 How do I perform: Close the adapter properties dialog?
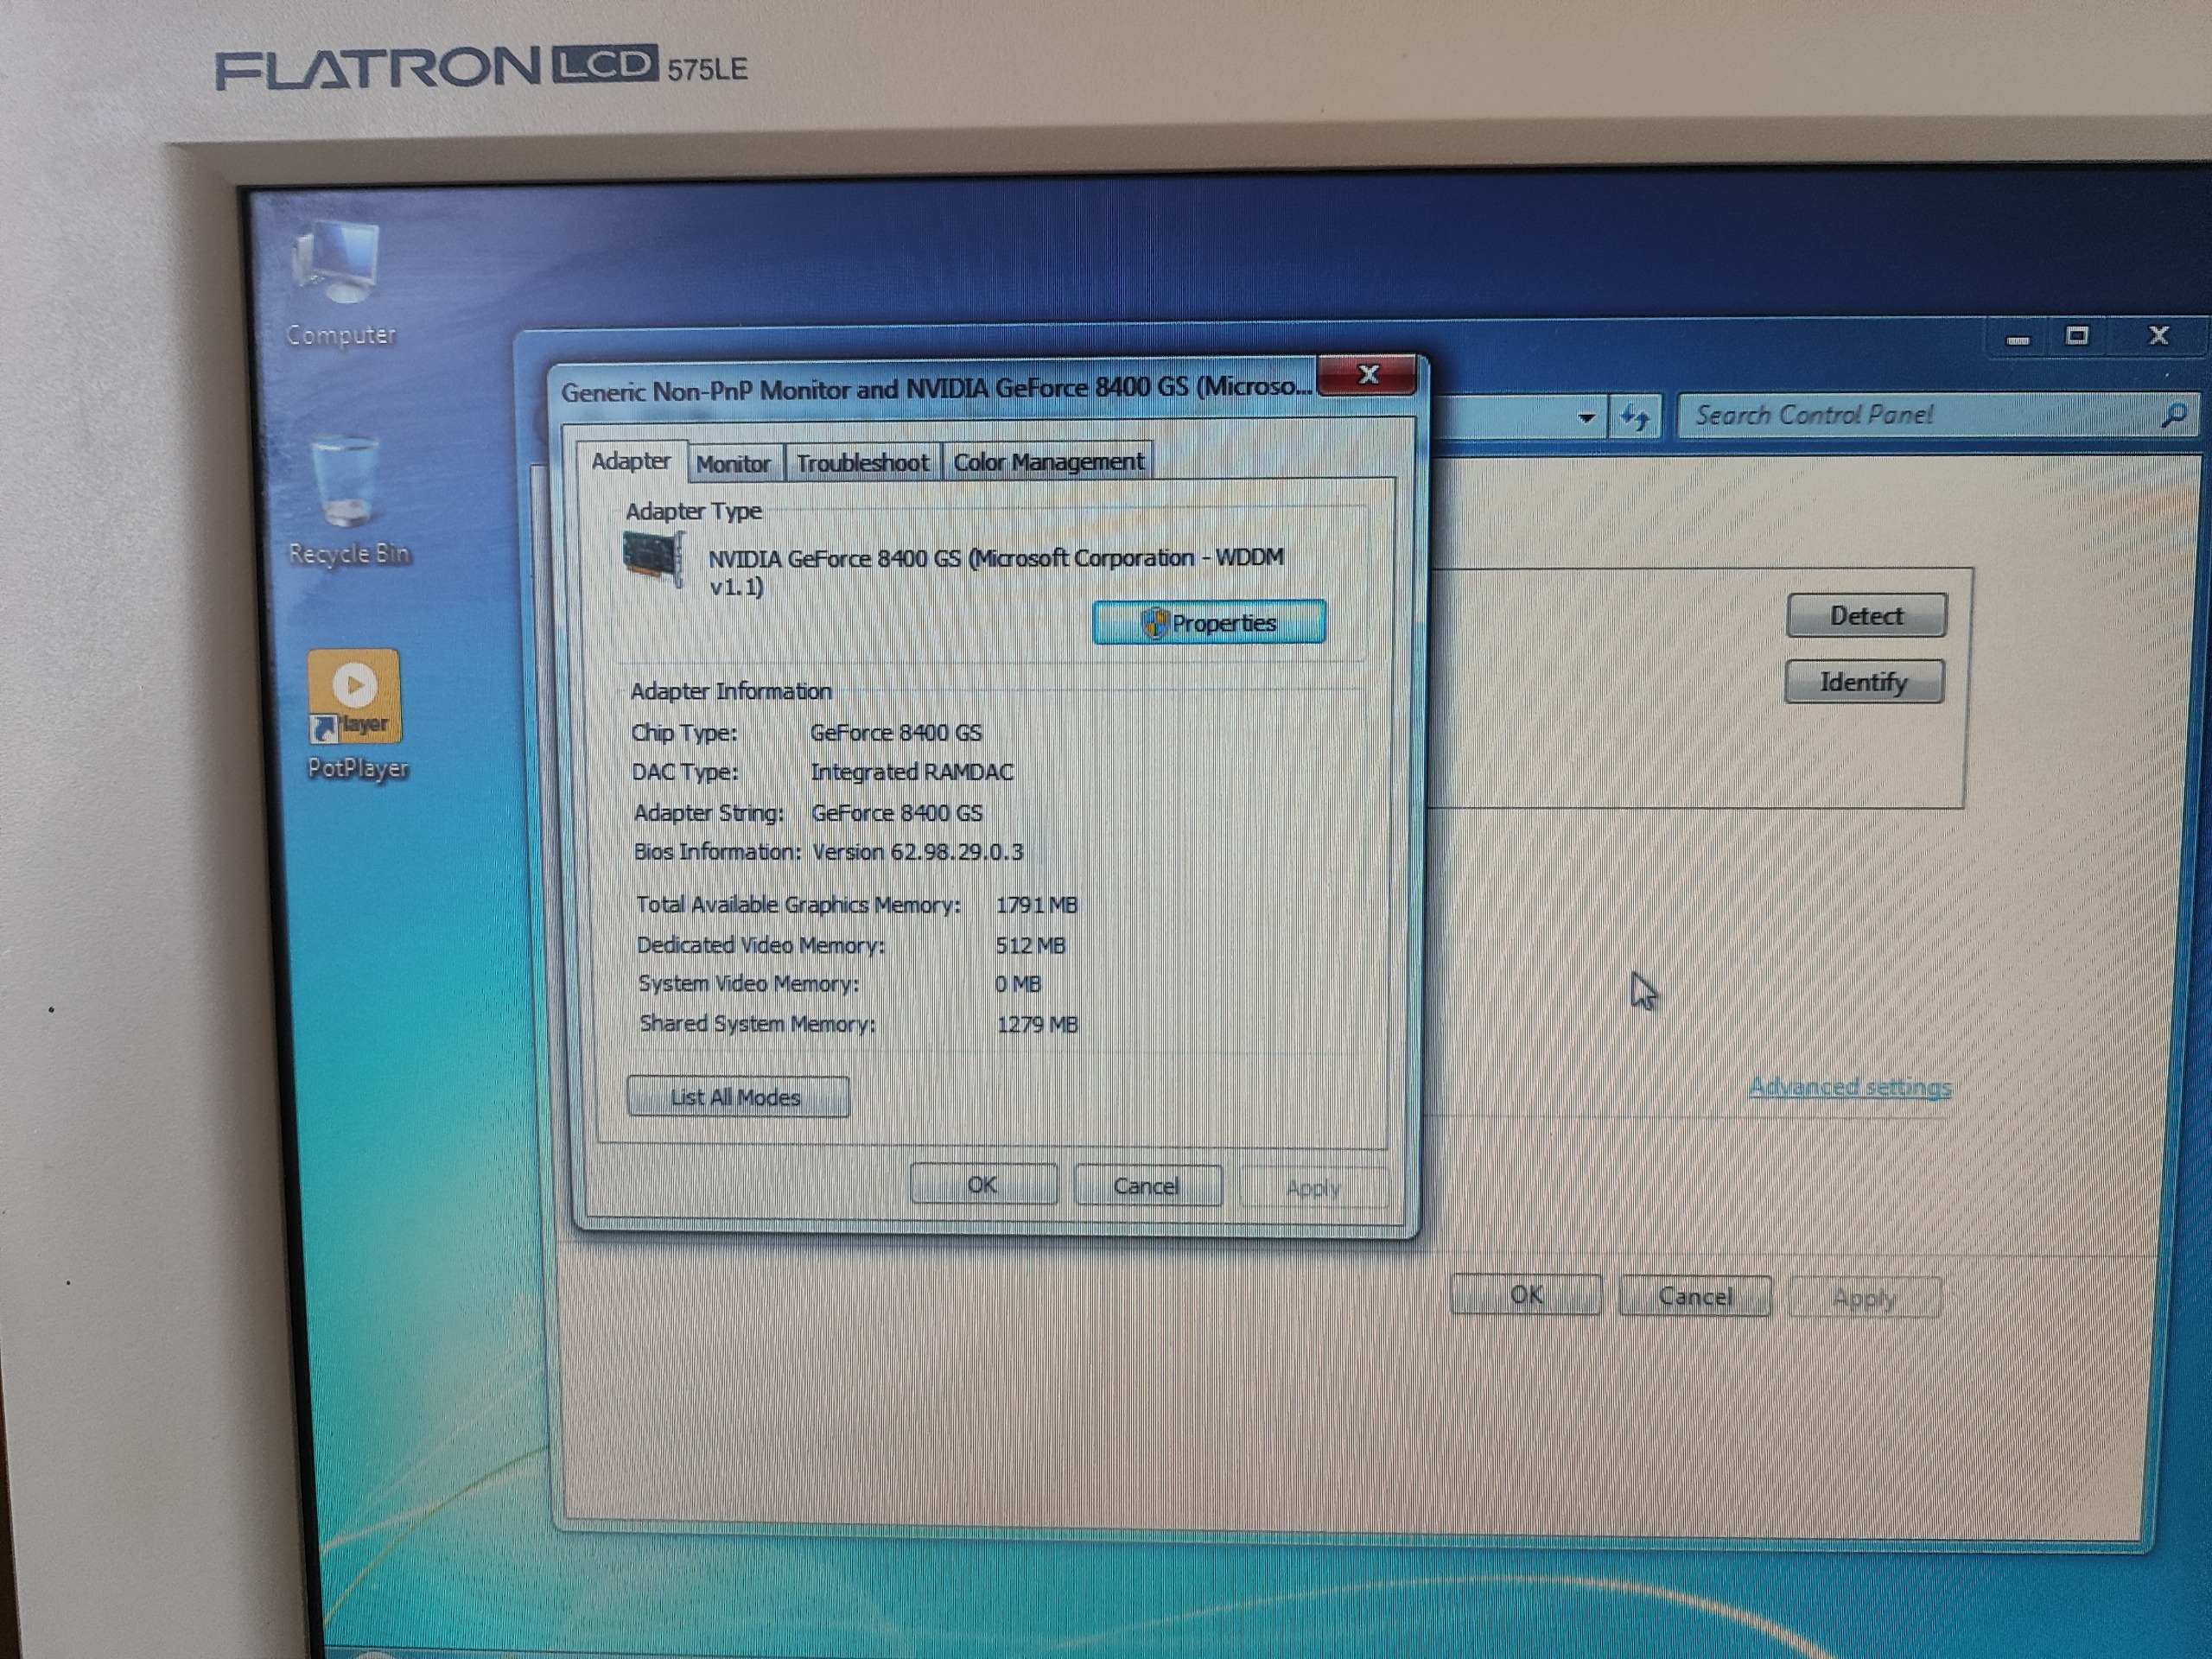(x=1367, y=376)
